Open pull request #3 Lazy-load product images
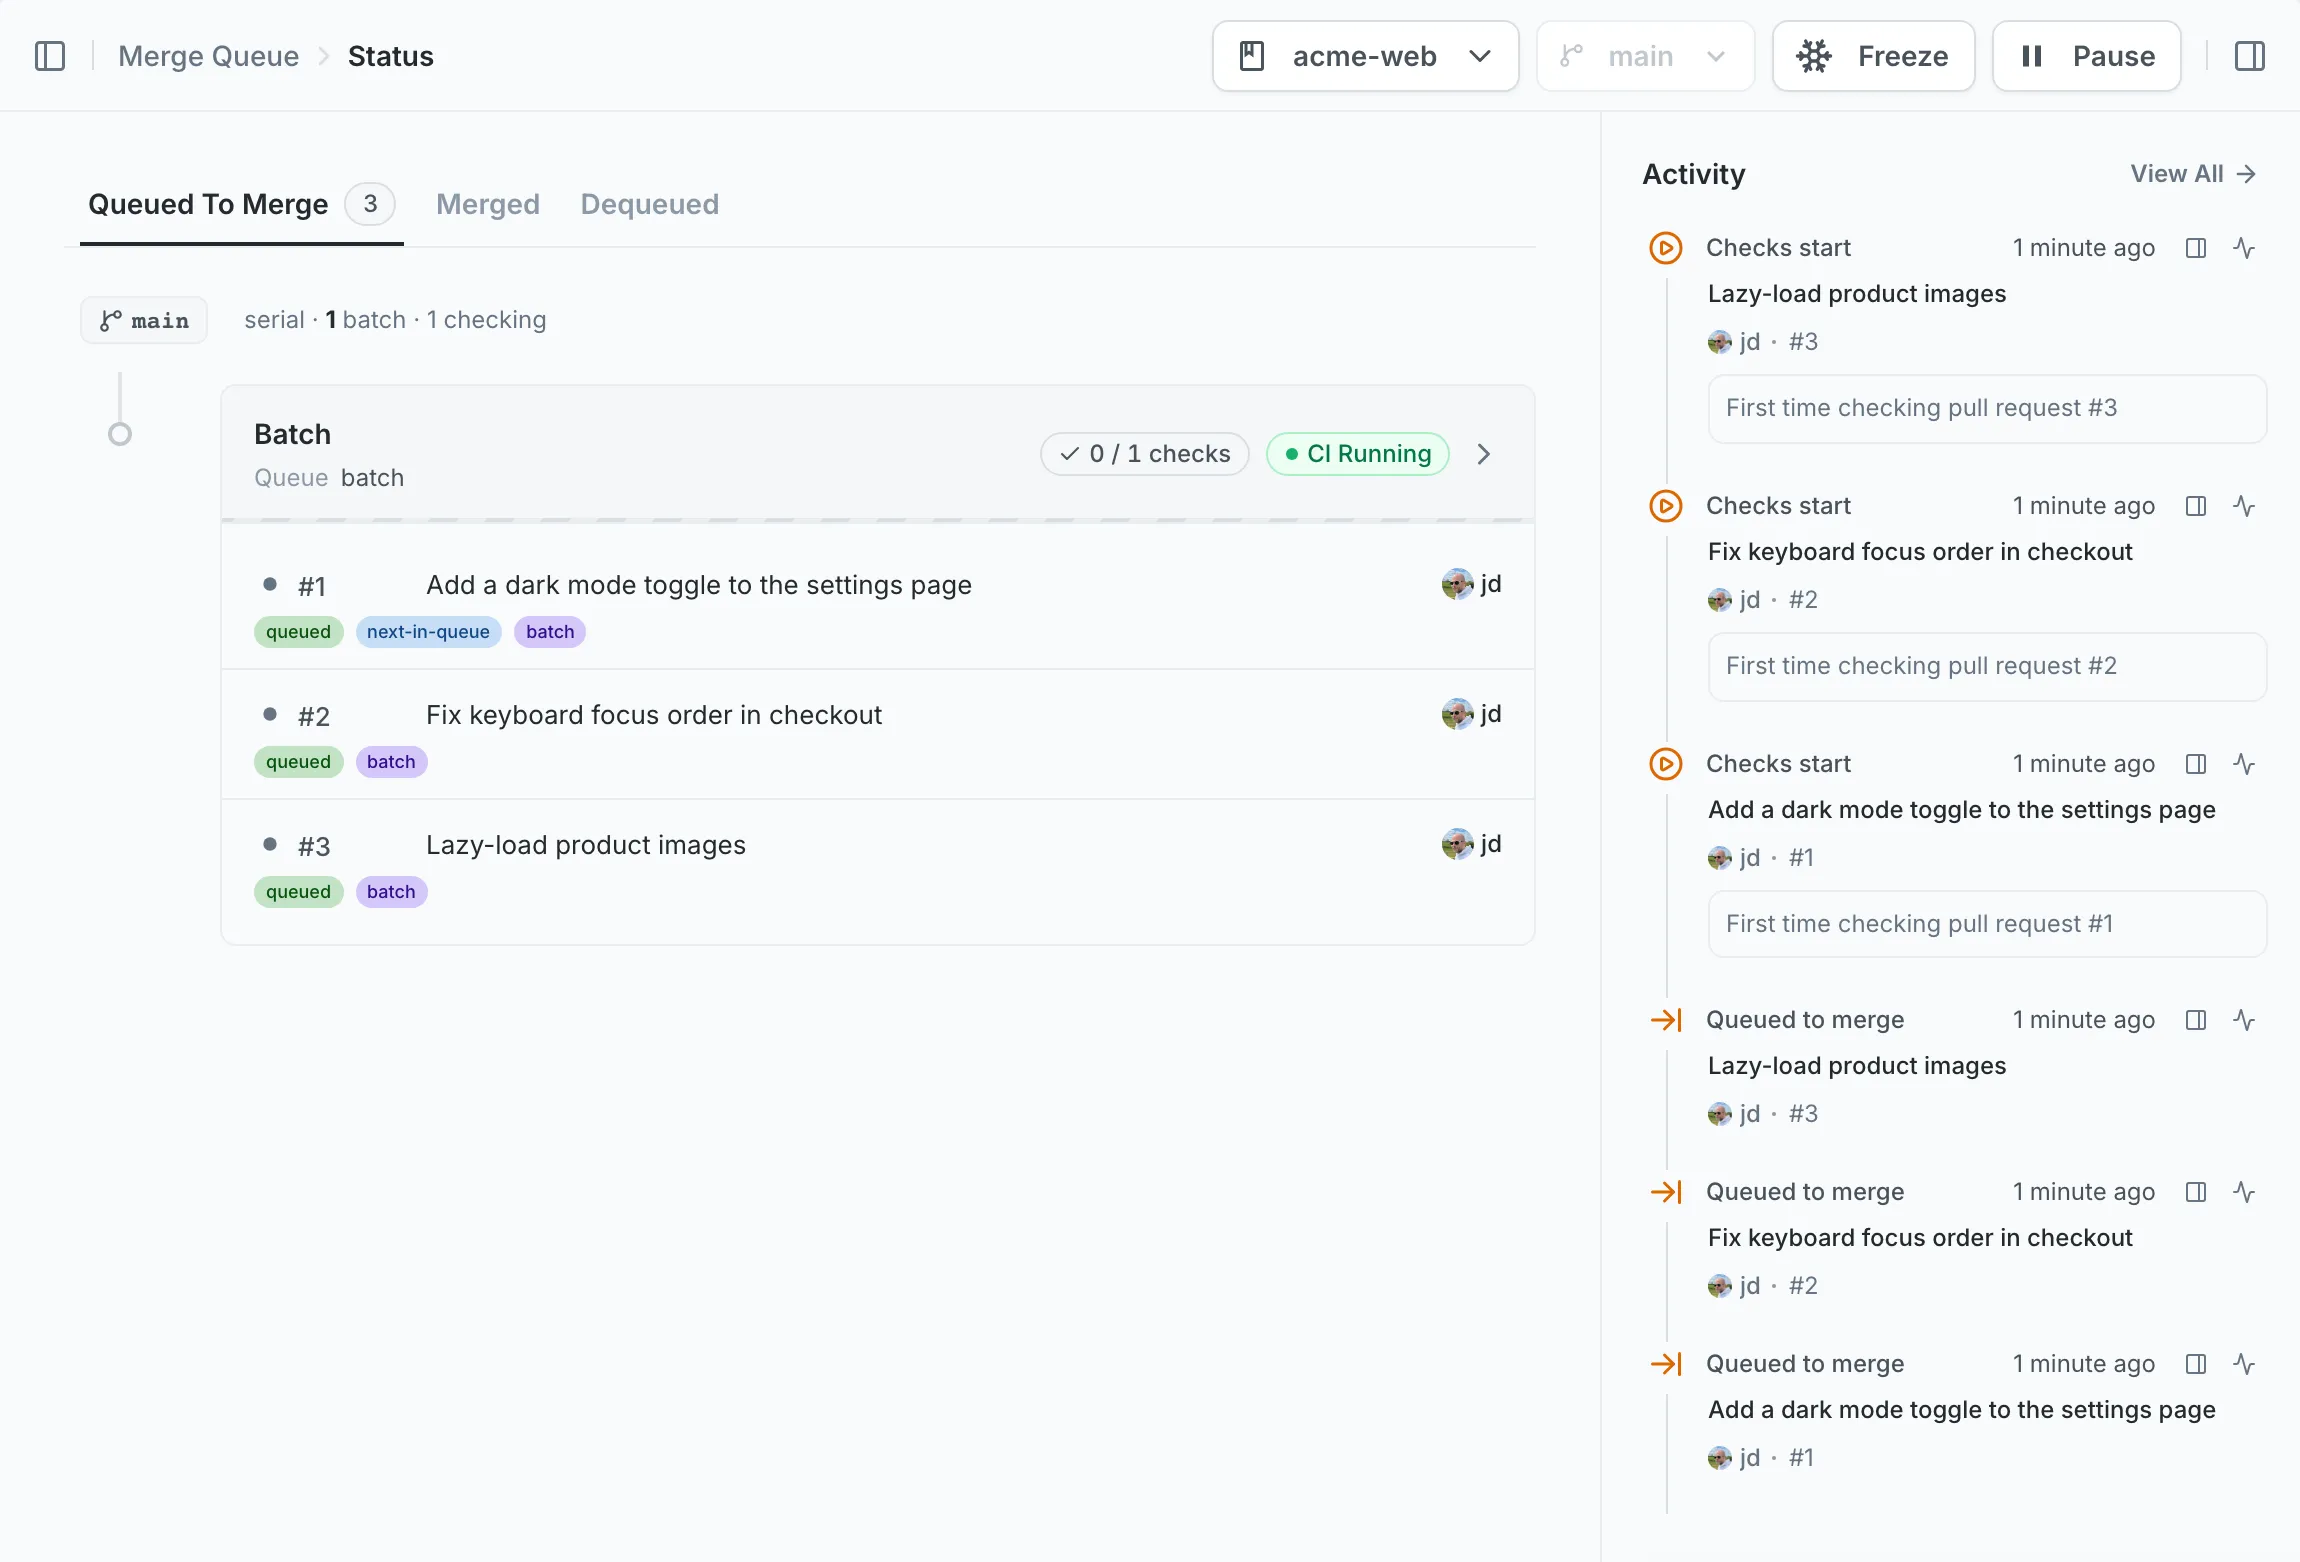The width and height of the screenshot is (2300, 1562). tap(585, 845)
